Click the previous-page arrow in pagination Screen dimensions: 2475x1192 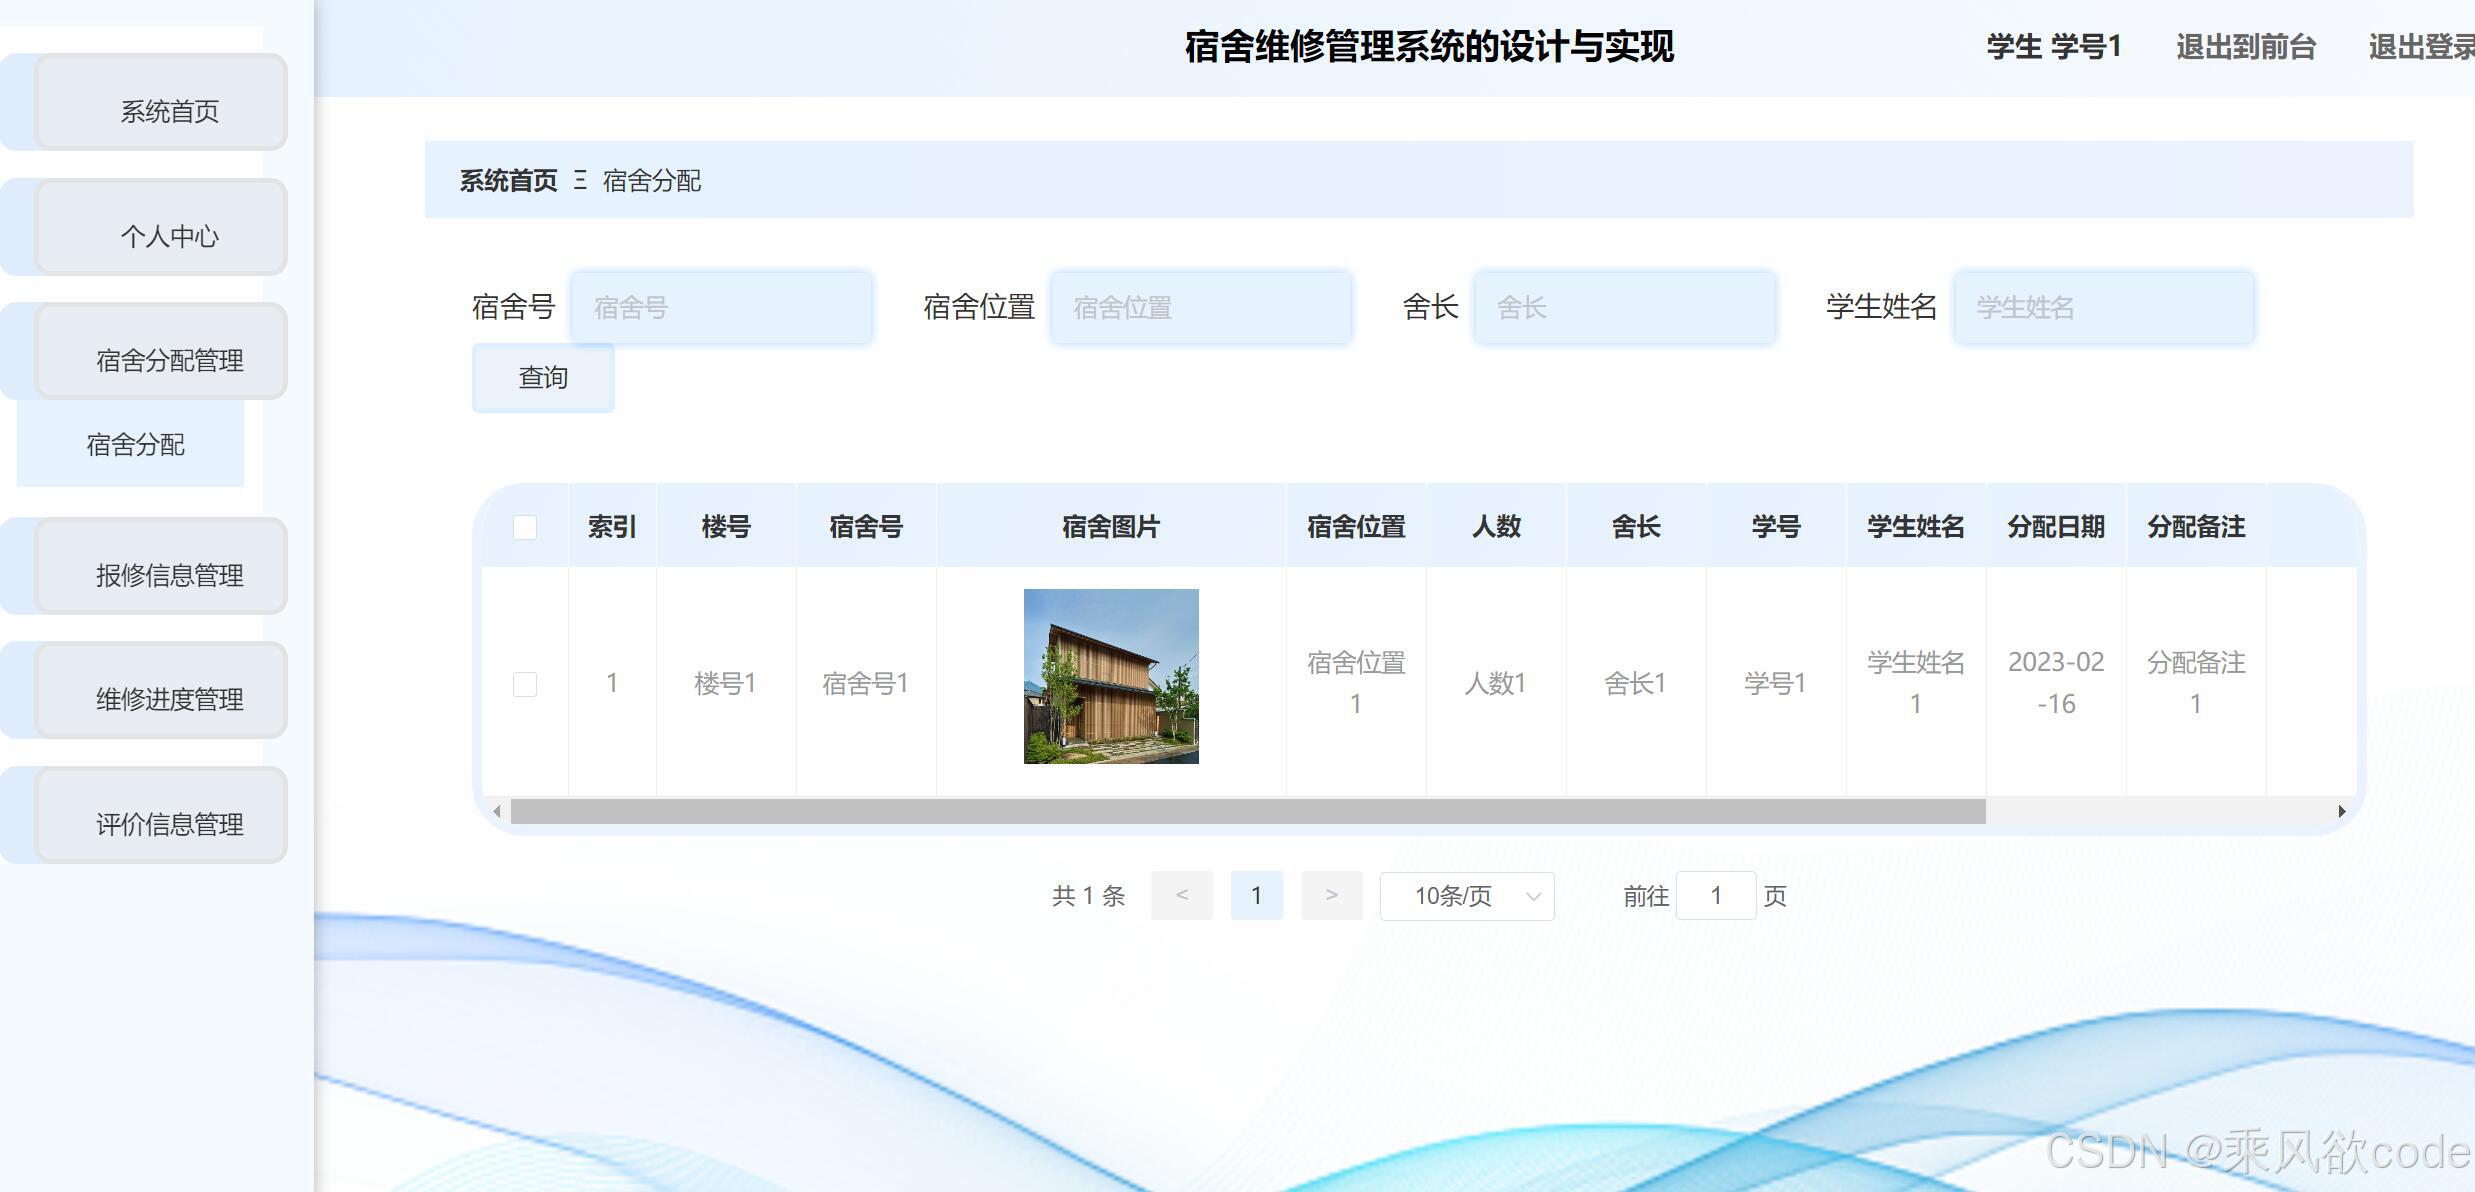pyautogui.click(x=1182, y=896)
